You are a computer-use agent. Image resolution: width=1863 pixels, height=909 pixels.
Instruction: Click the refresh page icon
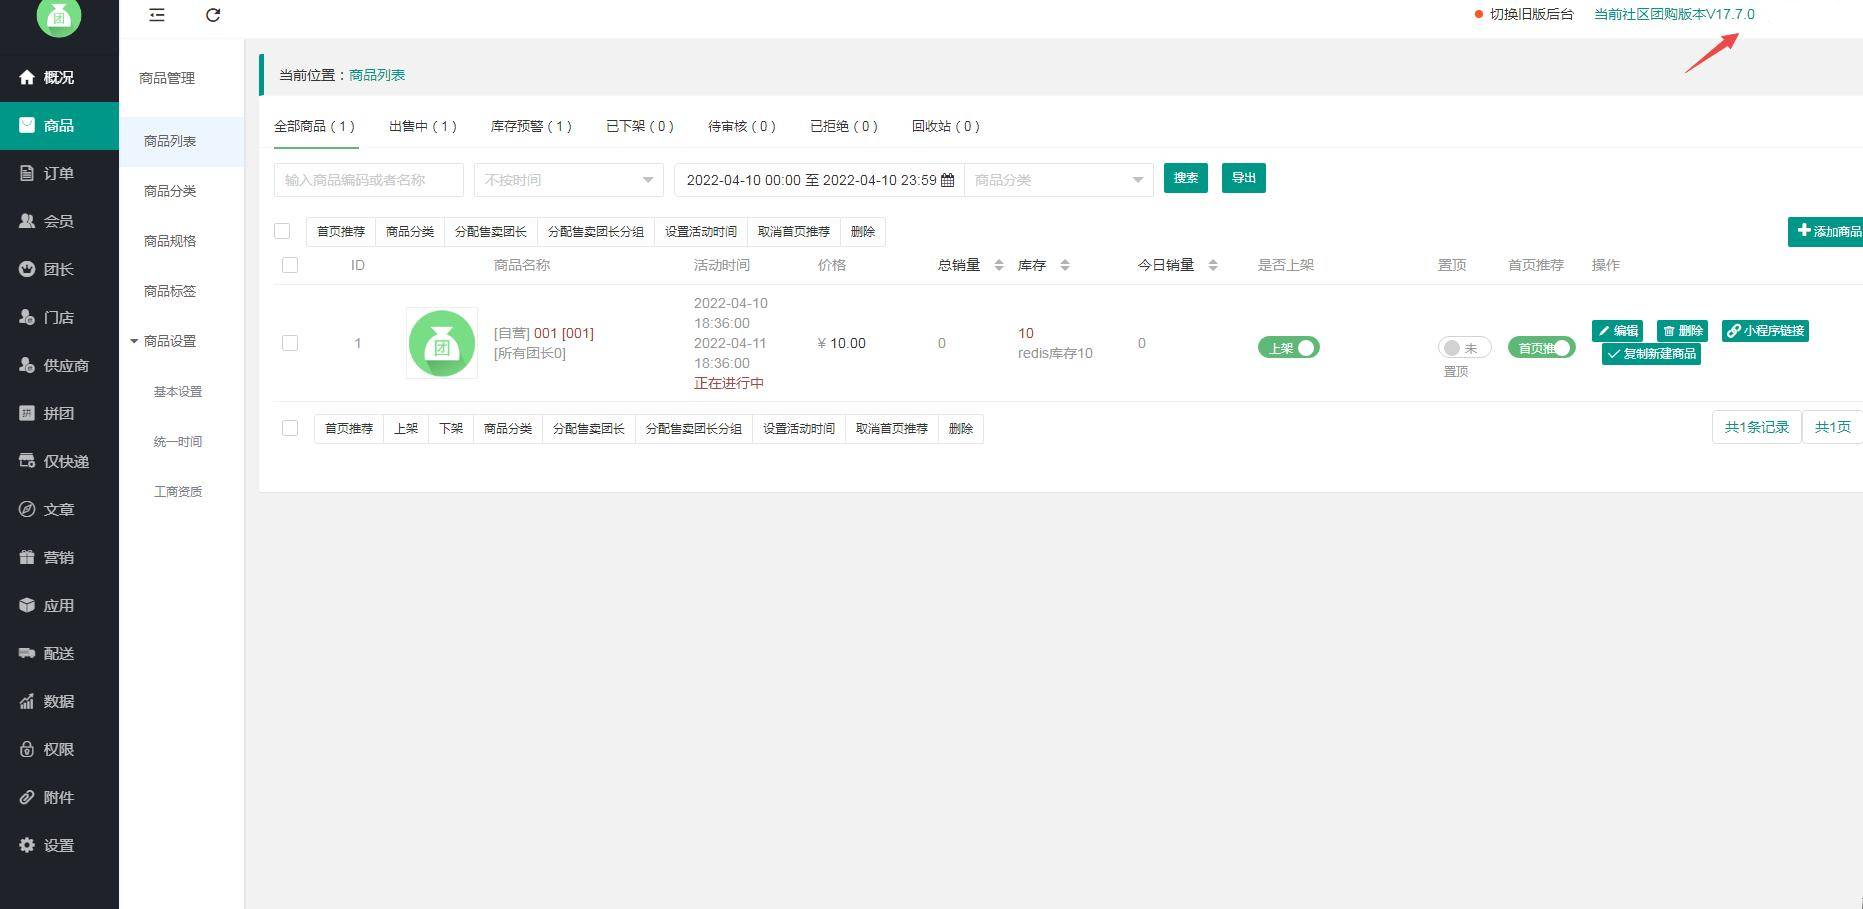[213, 15]
